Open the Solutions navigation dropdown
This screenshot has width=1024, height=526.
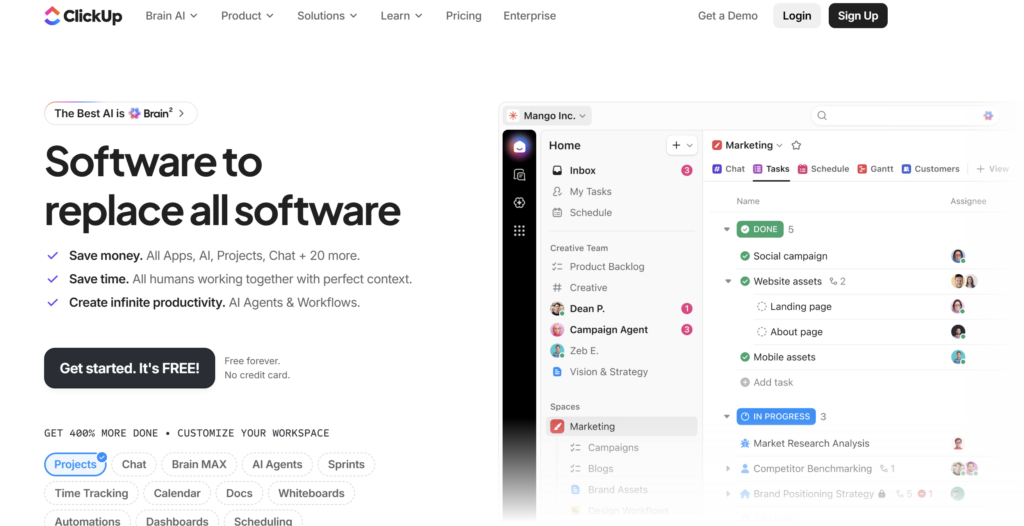click(327, 16)
